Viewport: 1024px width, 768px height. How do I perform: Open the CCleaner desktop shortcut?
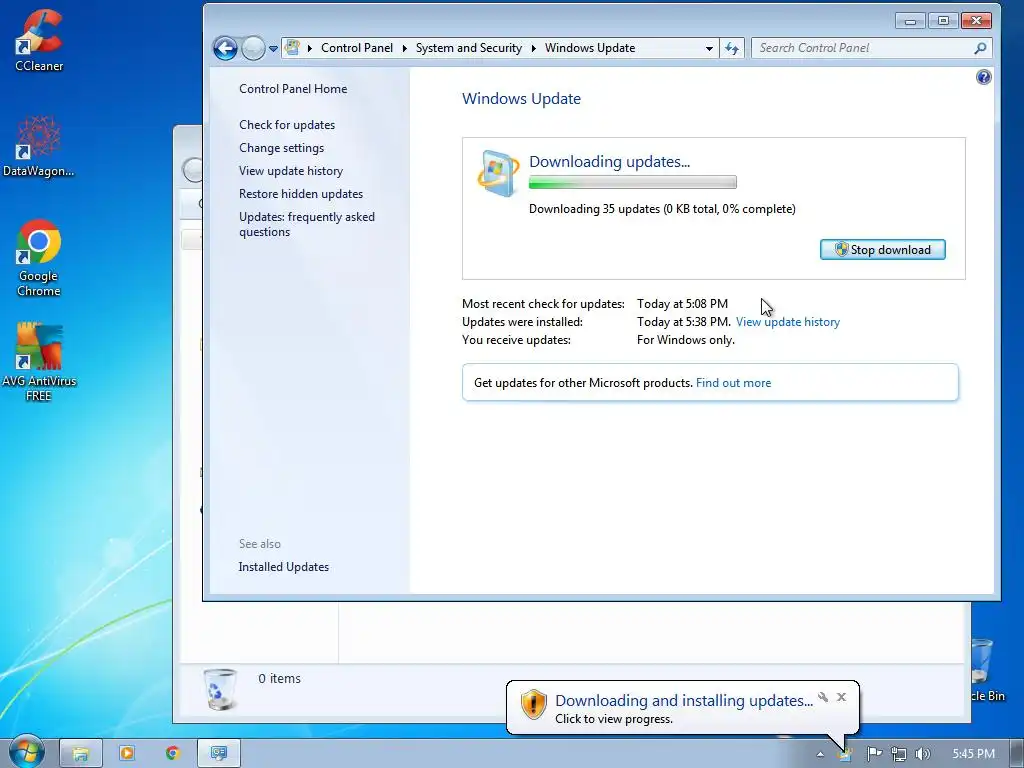(39, 40)
